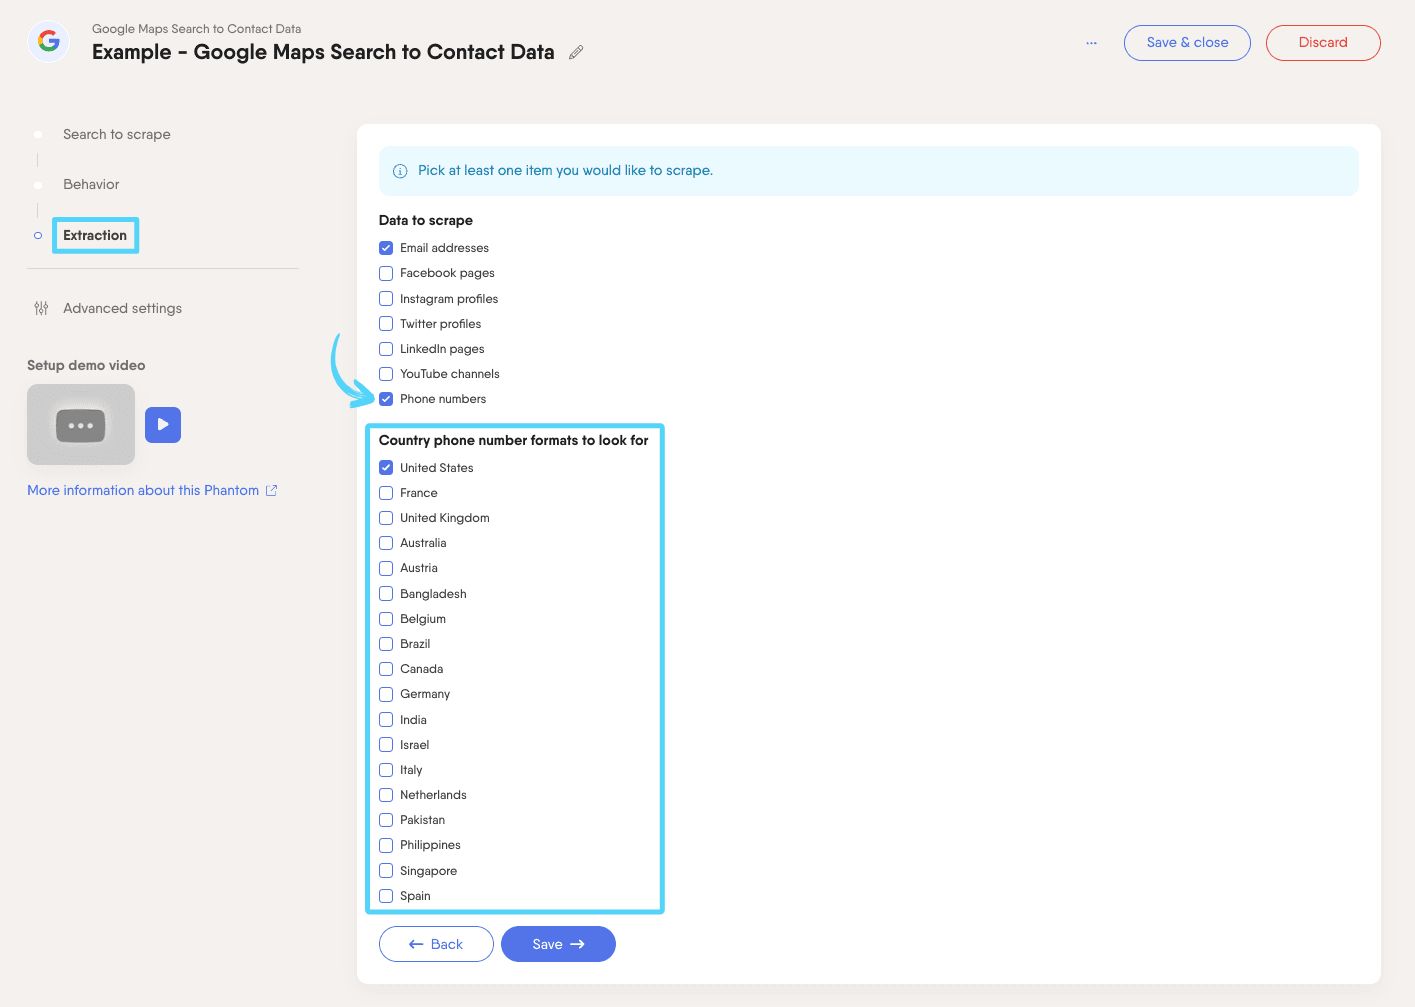Viewport: 1415px width, 1007px height.
Task: Check Netherlands phone format
Action: coord(386,795)
